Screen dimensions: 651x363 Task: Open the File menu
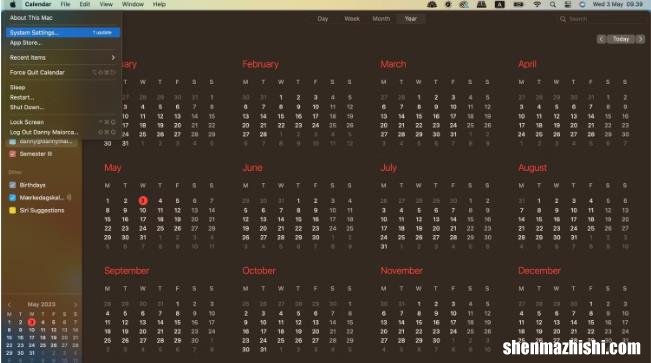[65, 4]
